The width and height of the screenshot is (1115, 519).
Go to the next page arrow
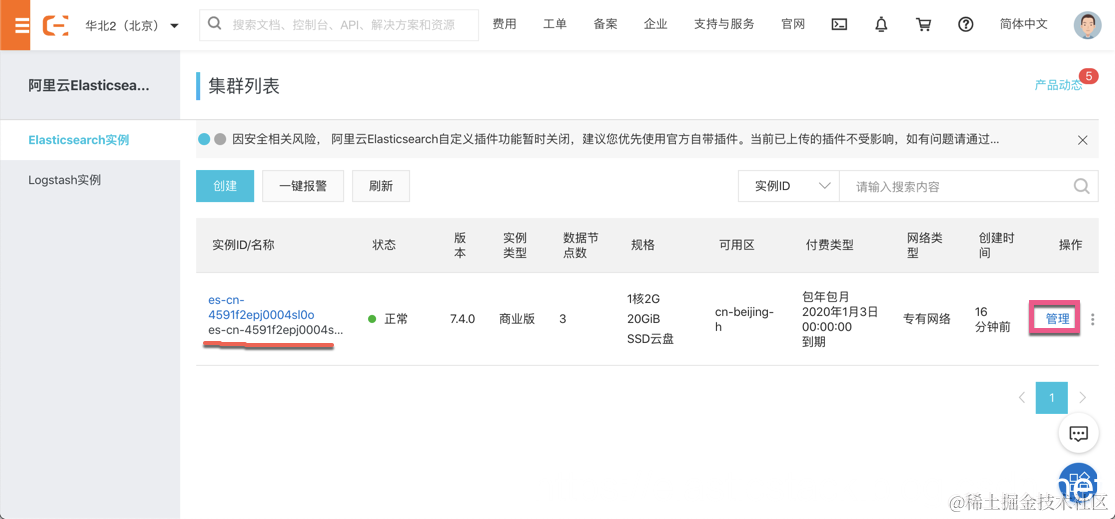tap(1083, 397)
